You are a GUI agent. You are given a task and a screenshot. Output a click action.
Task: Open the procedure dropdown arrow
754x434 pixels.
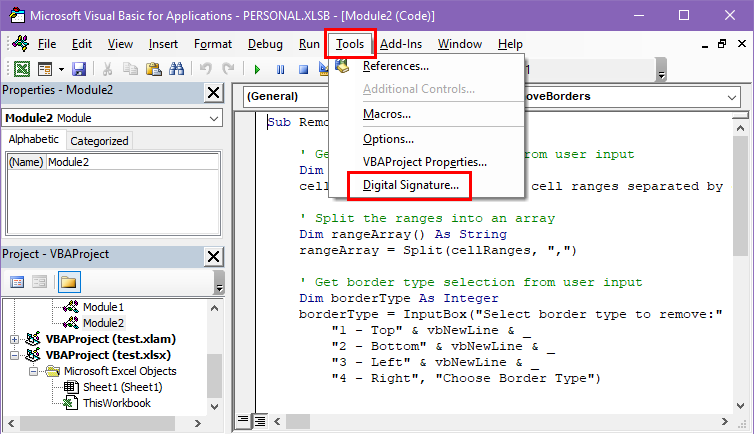coord(732,98)
